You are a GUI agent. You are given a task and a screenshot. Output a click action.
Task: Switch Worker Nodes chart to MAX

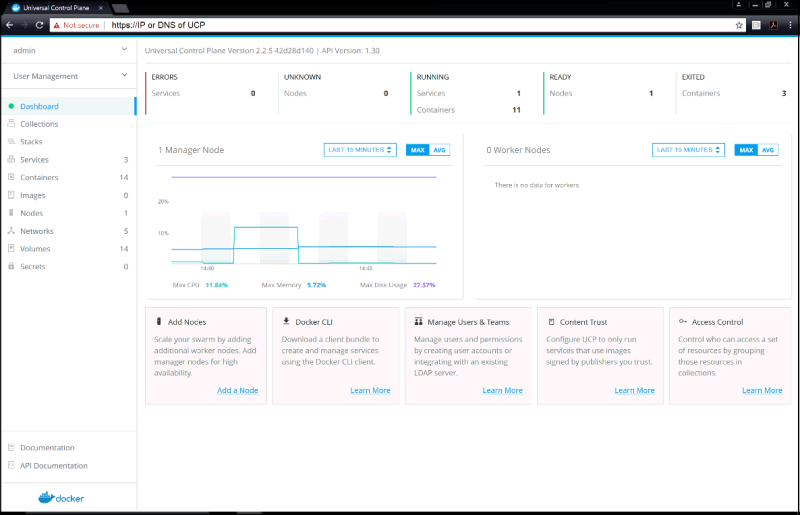click(746, 150)
